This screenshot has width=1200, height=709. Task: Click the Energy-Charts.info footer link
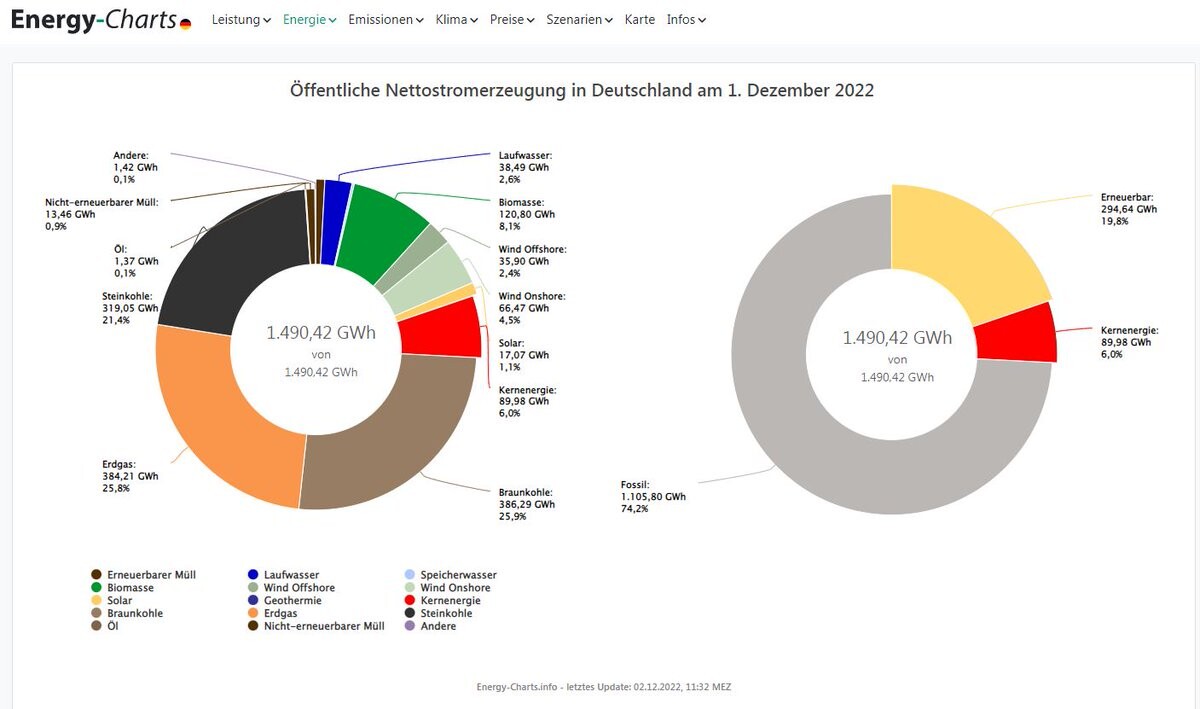(x=519, y=687)
